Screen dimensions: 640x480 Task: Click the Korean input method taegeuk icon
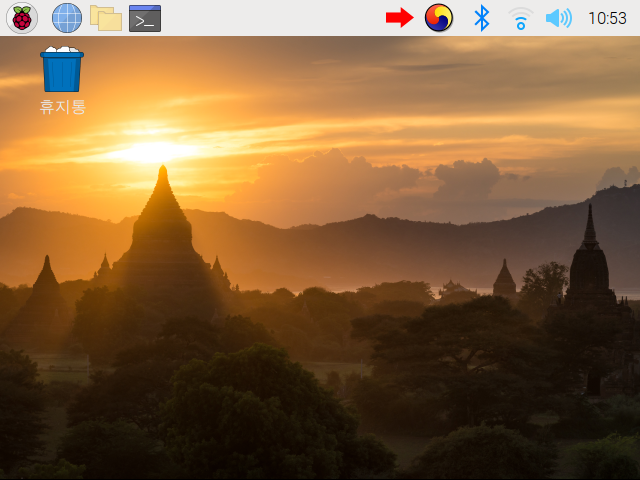[x=439, y=18]
